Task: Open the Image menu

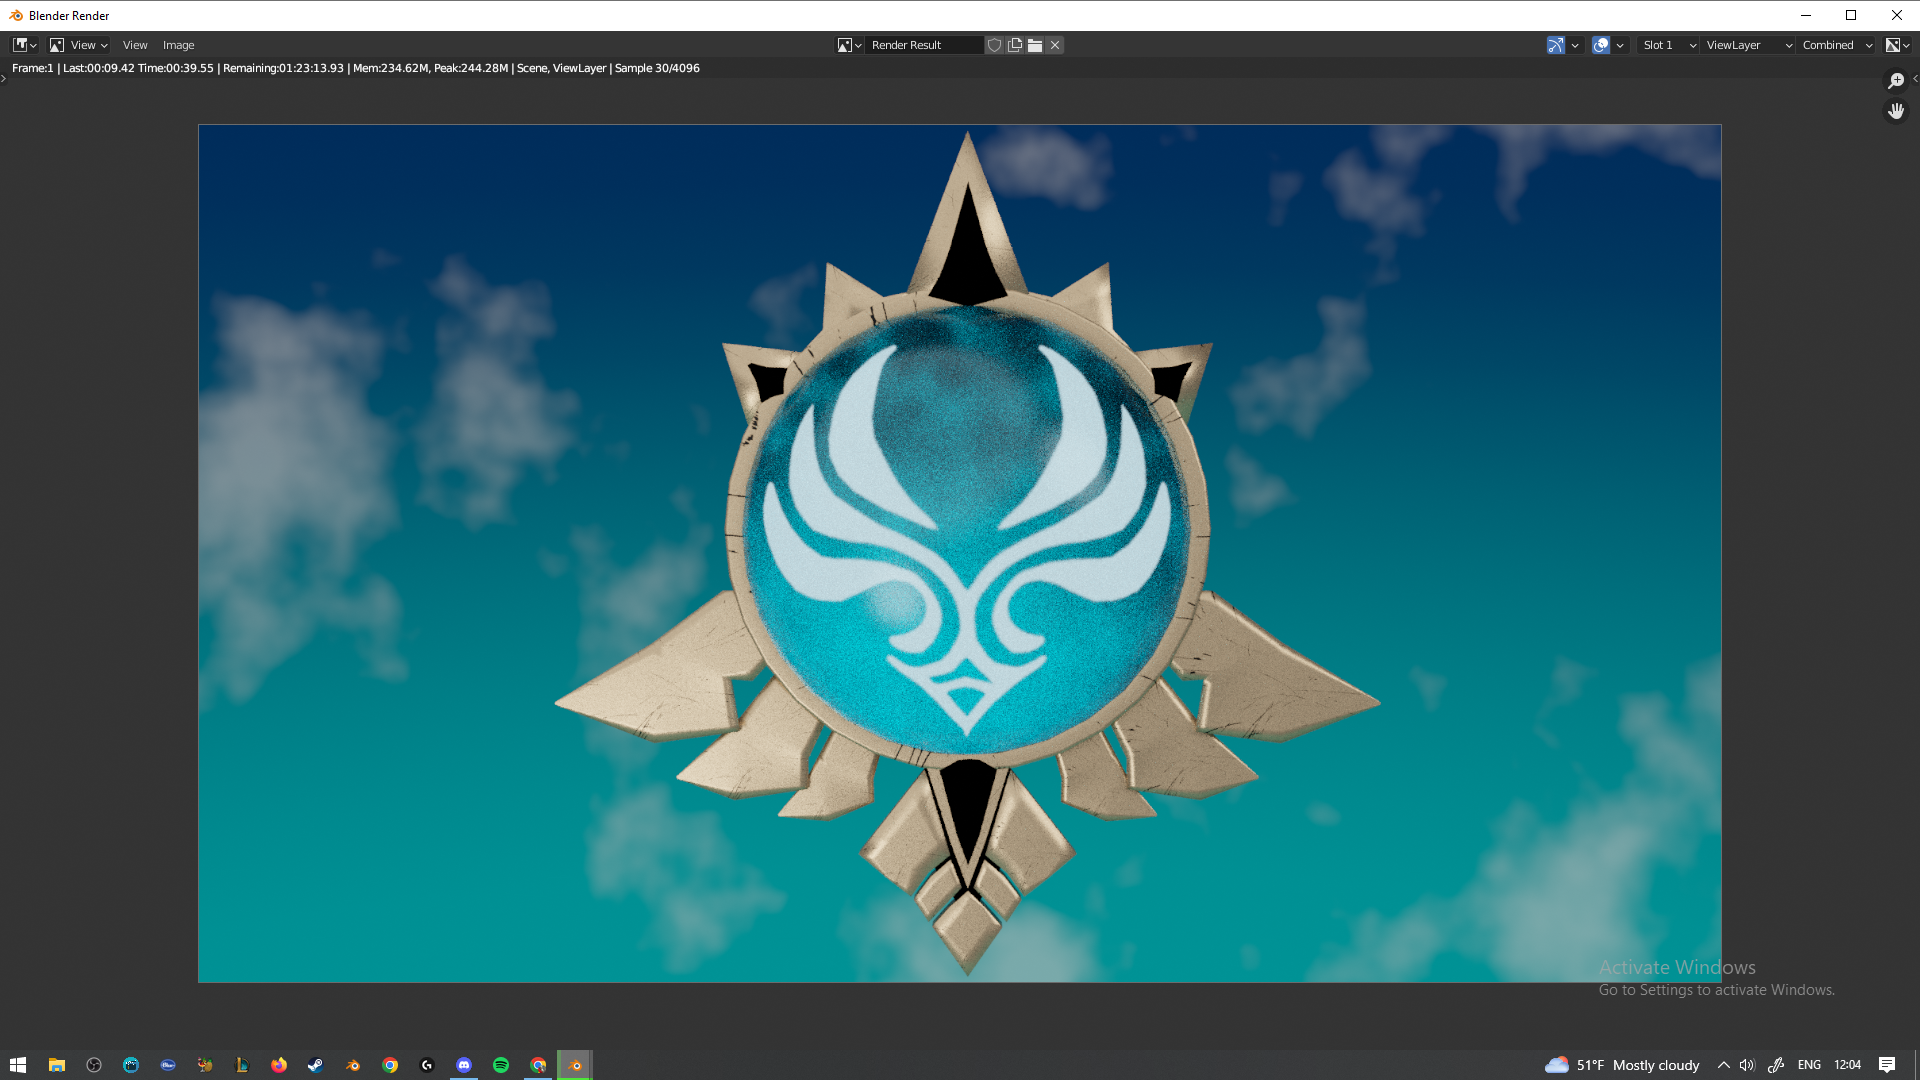Action: coord(178,45)
